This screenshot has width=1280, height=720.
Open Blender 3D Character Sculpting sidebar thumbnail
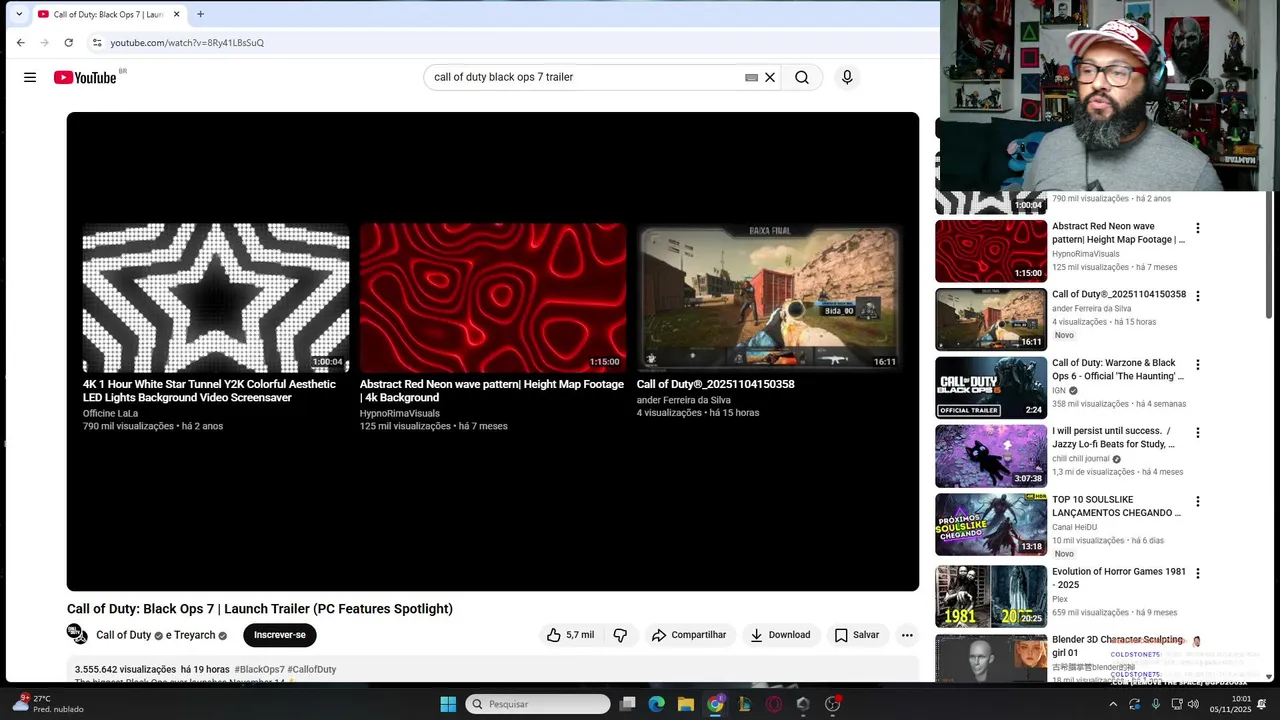[991, 658]
